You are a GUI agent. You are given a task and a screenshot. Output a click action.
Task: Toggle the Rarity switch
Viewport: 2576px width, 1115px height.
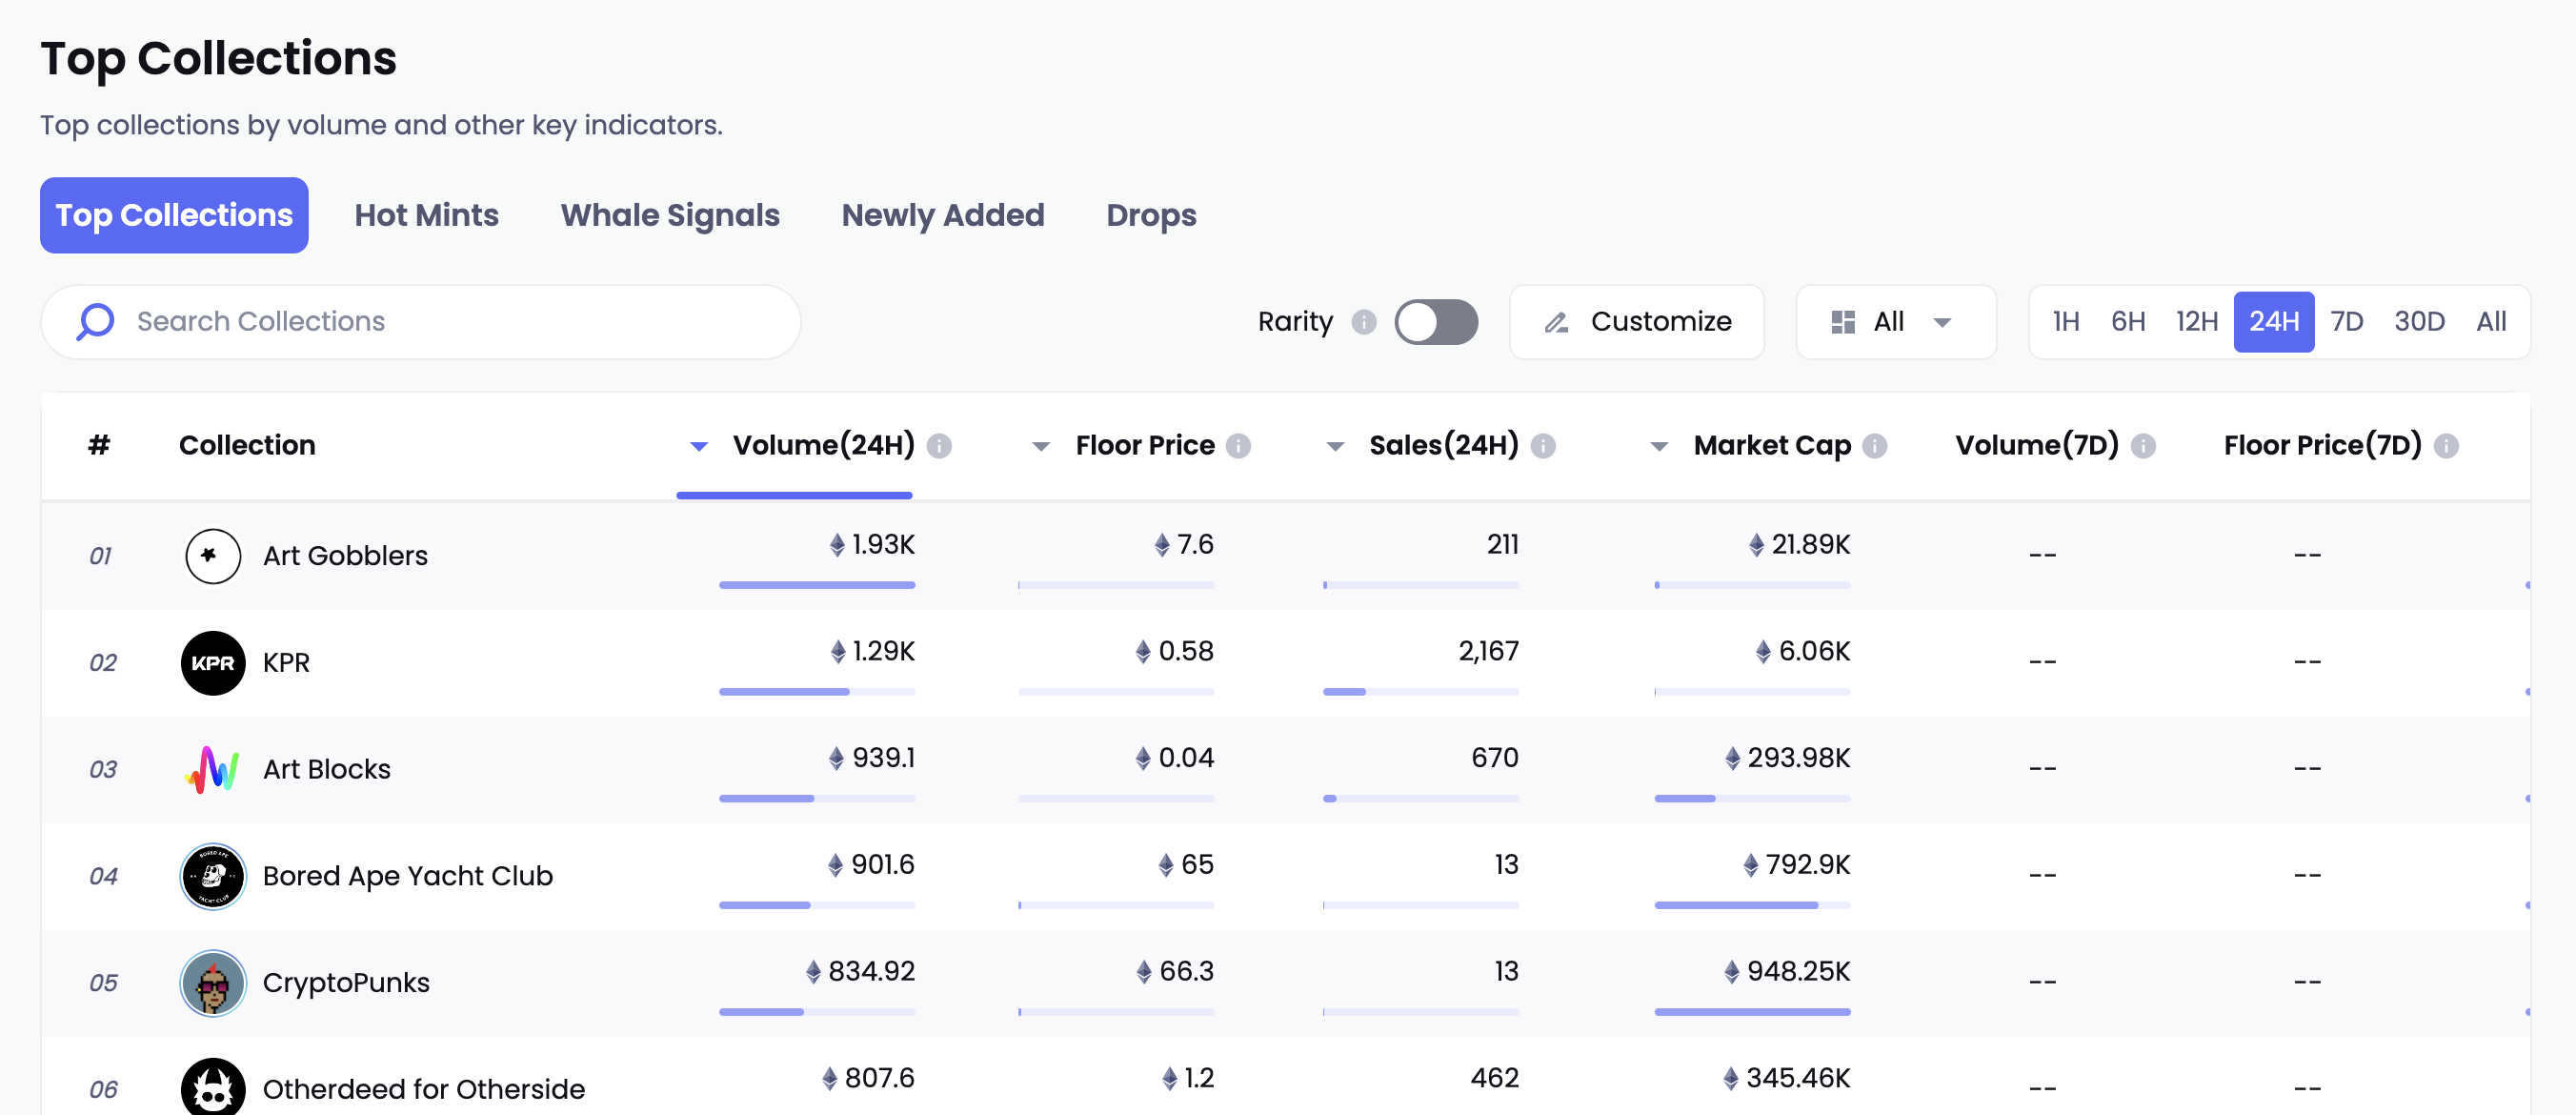1435,322
